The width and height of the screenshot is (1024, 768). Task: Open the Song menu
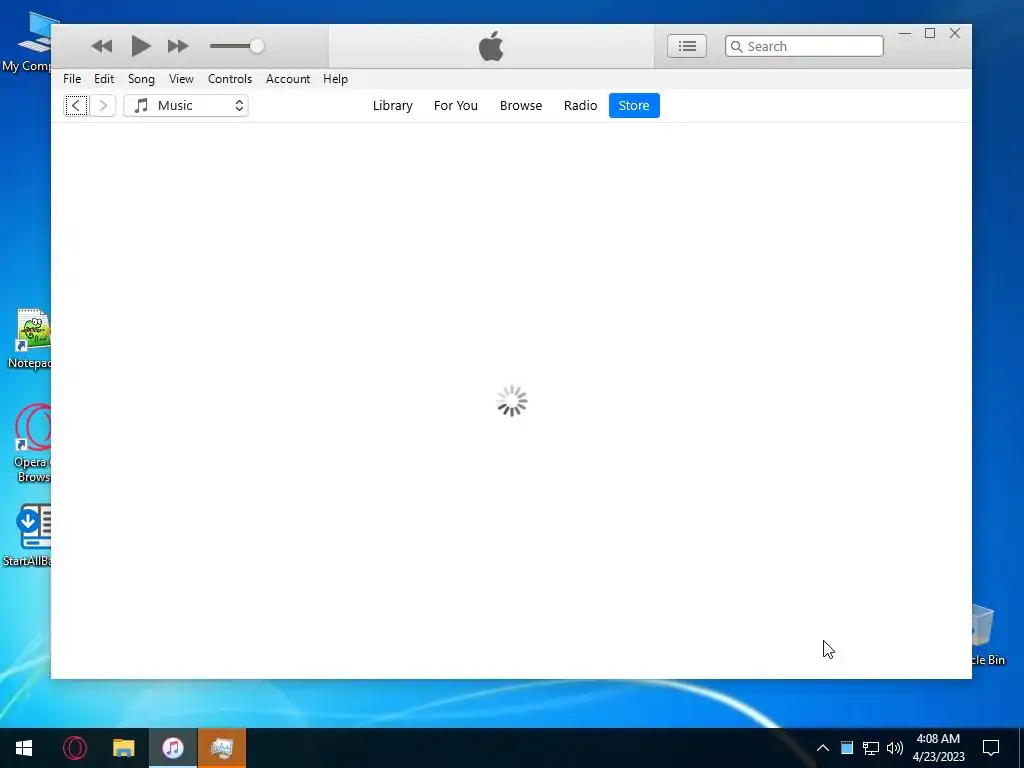tap(141, 78)
